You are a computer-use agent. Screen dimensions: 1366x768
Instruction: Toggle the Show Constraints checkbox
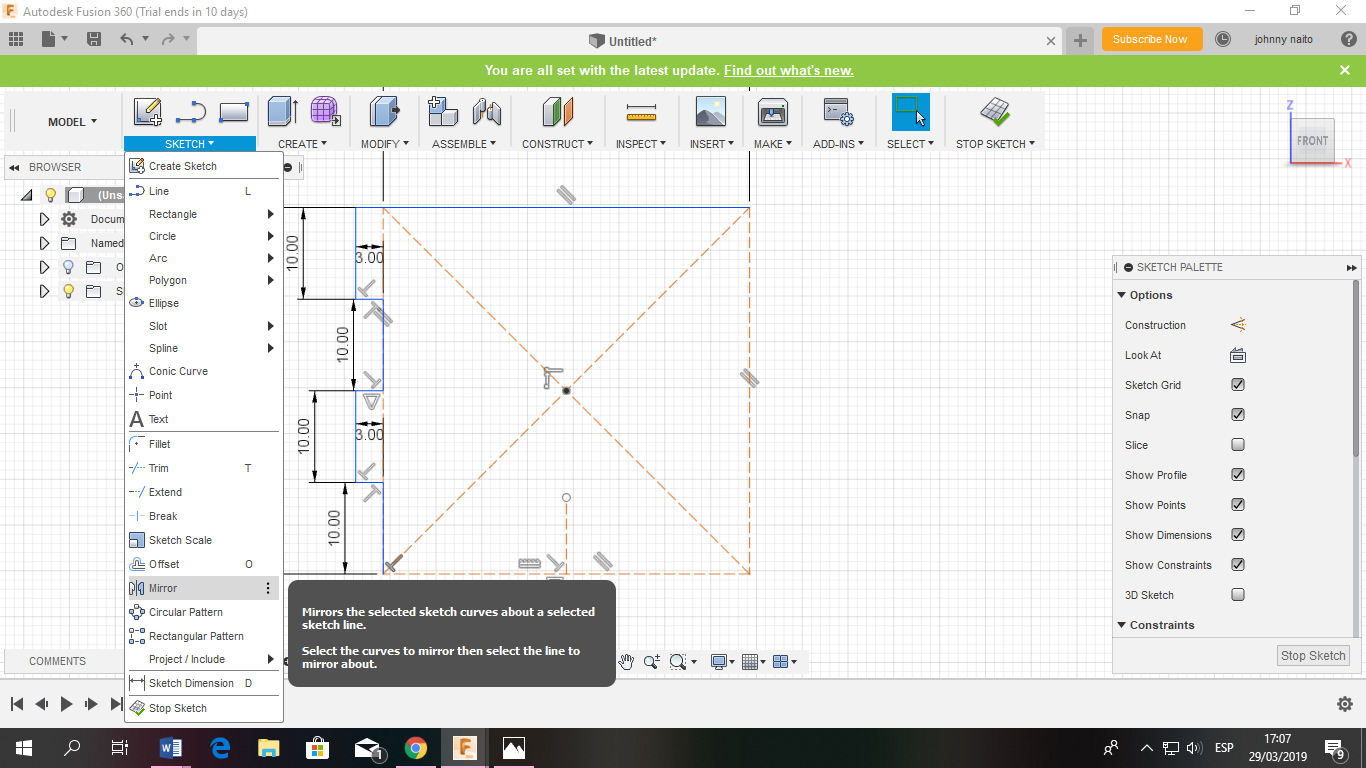pyautogui.click(x=1238, y=565)
